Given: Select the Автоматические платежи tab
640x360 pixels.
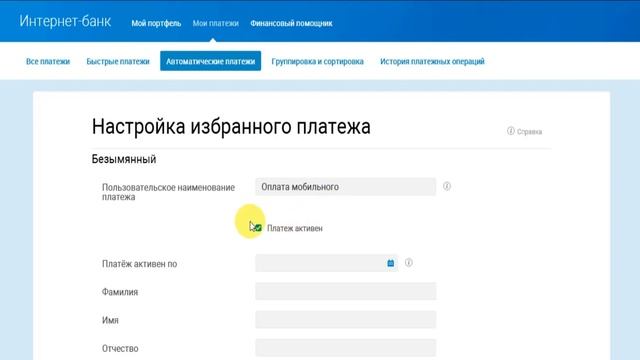Looking at the screenshot, I should 210,61.
